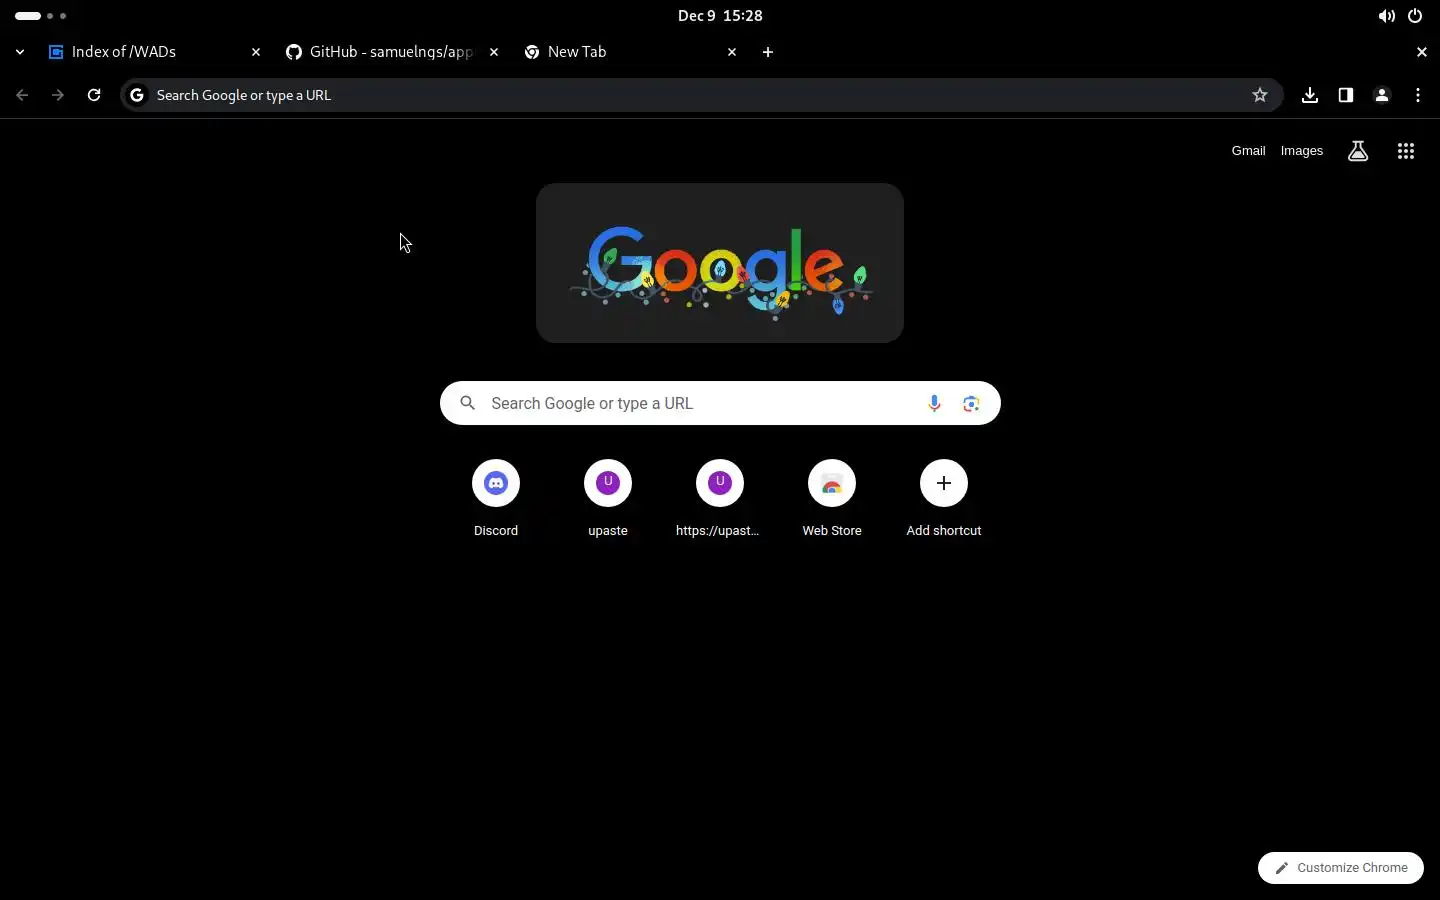Close the New Tab tab
Screen dimensions: 1440x900
(732, 52)
